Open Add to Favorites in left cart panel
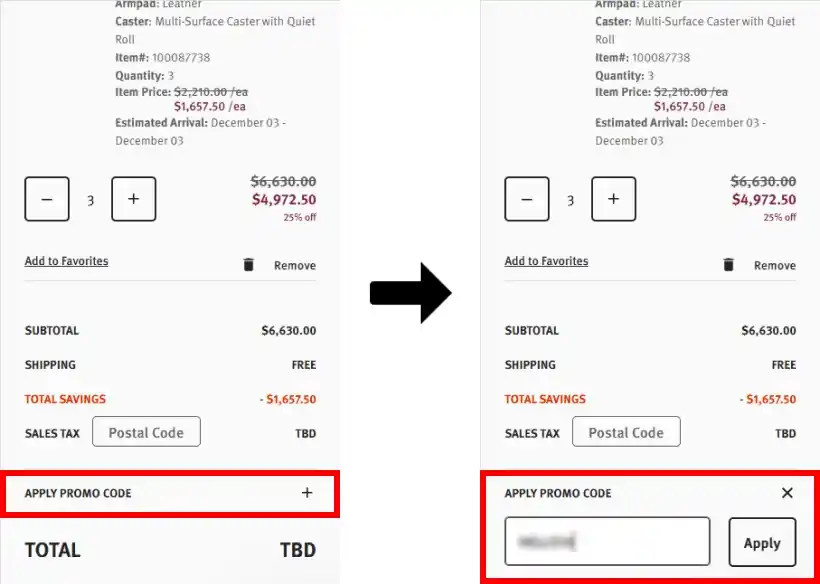Screen dimensions: 820x584 66,261
